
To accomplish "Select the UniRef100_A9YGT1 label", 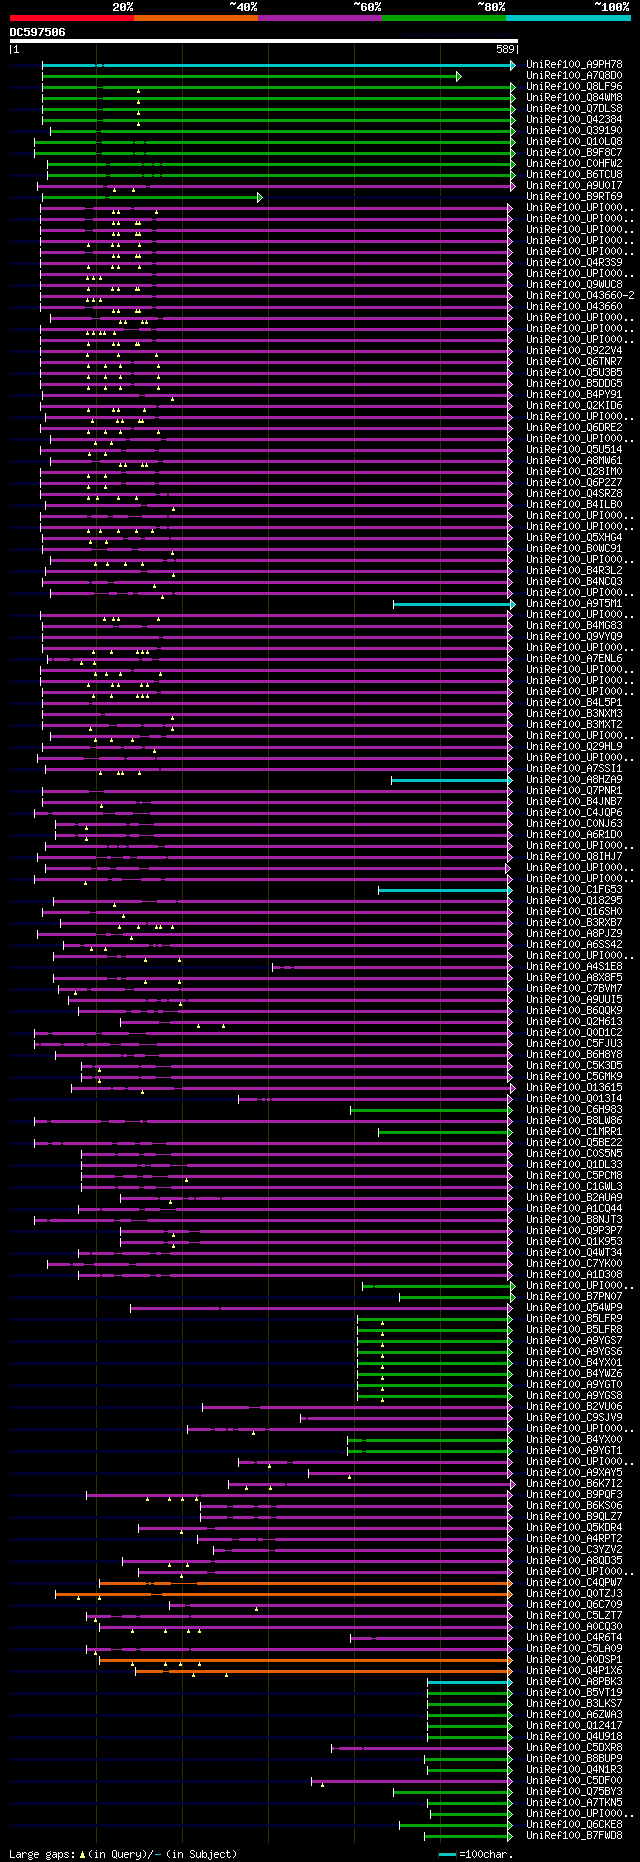I will [x=574, y=1450].
